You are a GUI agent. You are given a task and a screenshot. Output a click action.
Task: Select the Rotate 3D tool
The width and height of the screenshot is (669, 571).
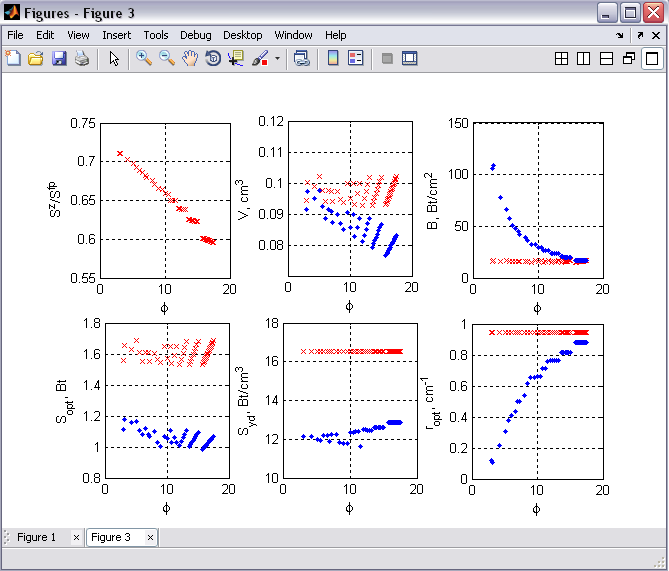coord(213,58)
